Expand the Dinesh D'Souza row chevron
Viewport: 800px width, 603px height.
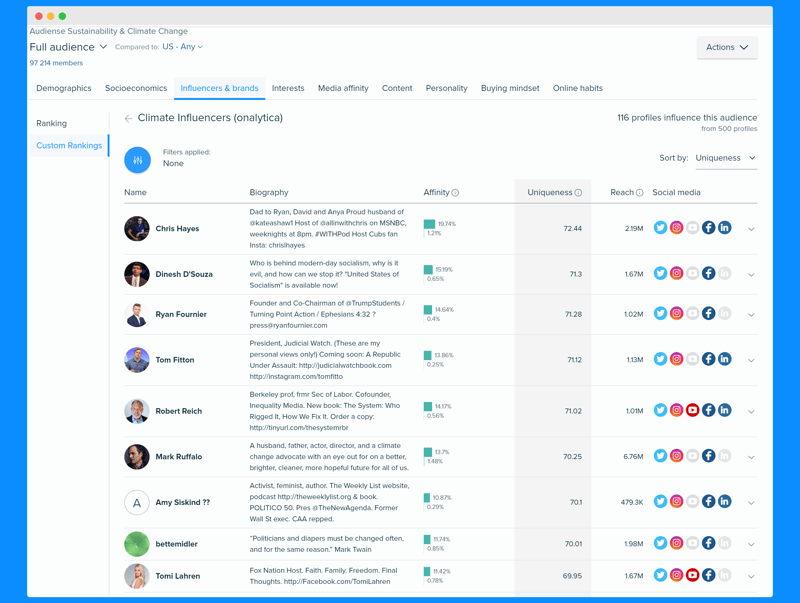pyautogui.click(x=751, y=274)
